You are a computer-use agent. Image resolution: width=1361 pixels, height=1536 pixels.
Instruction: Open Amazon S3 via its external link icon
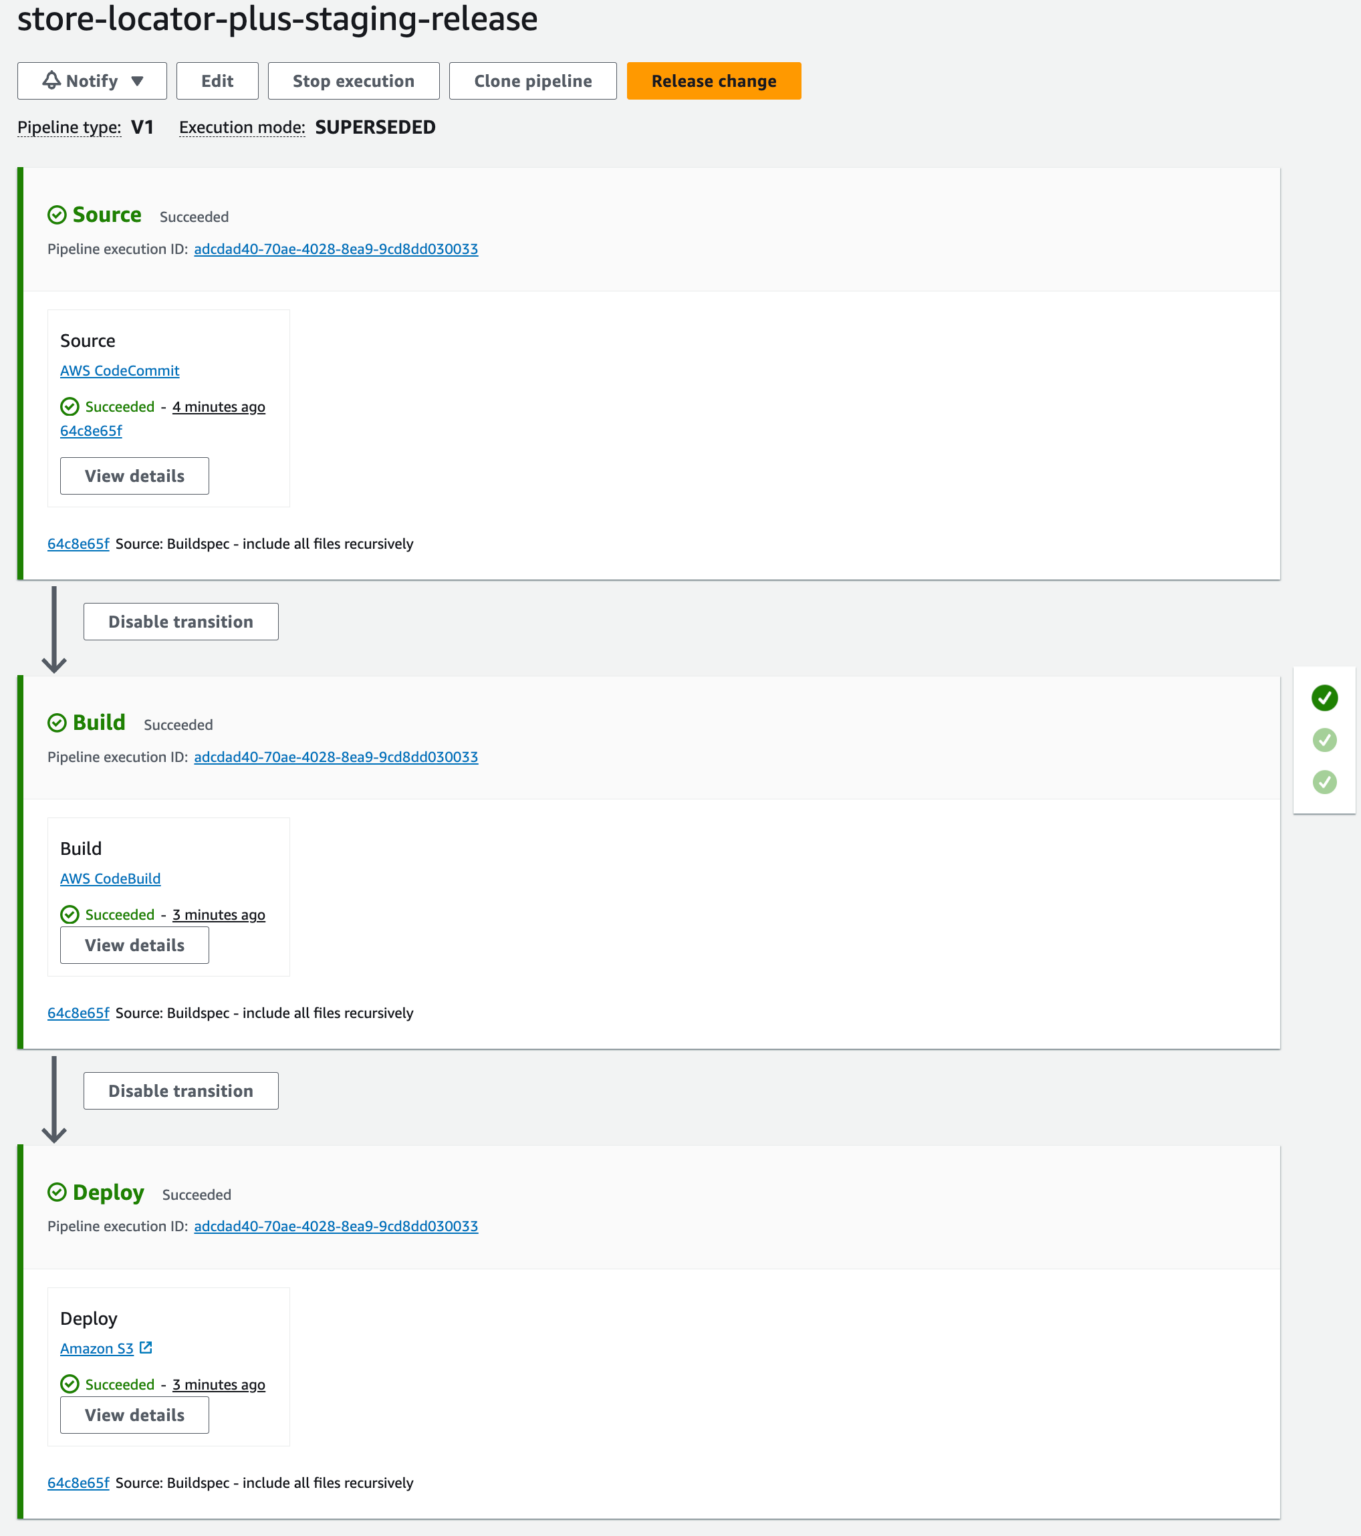146,1347
